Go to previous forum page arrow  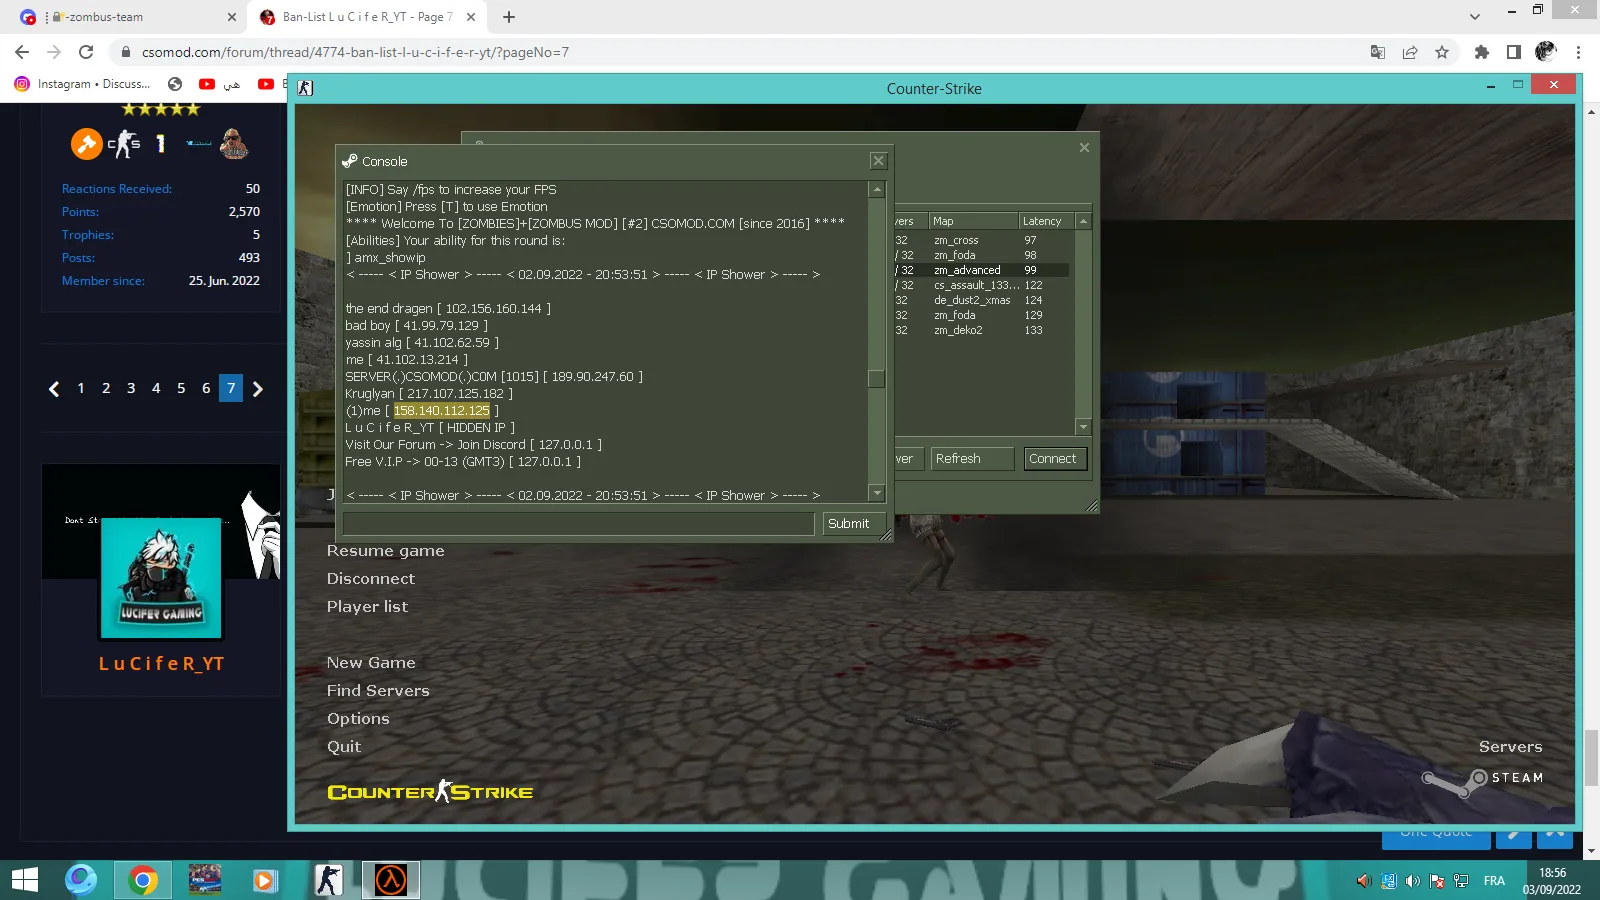54,389
